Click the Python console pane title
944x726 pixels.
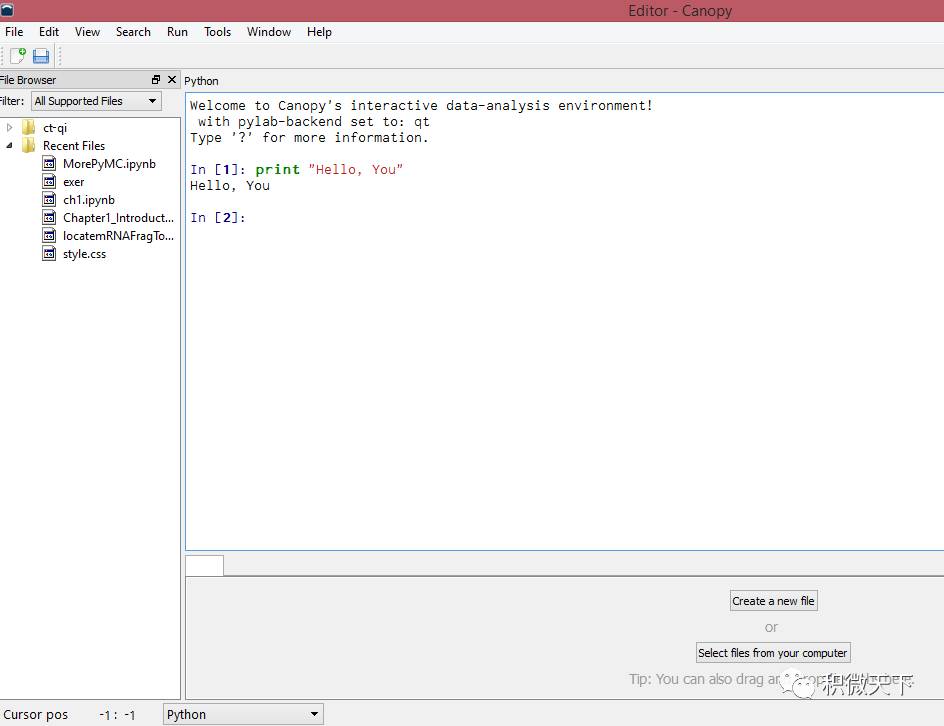(x=201, y=81)
